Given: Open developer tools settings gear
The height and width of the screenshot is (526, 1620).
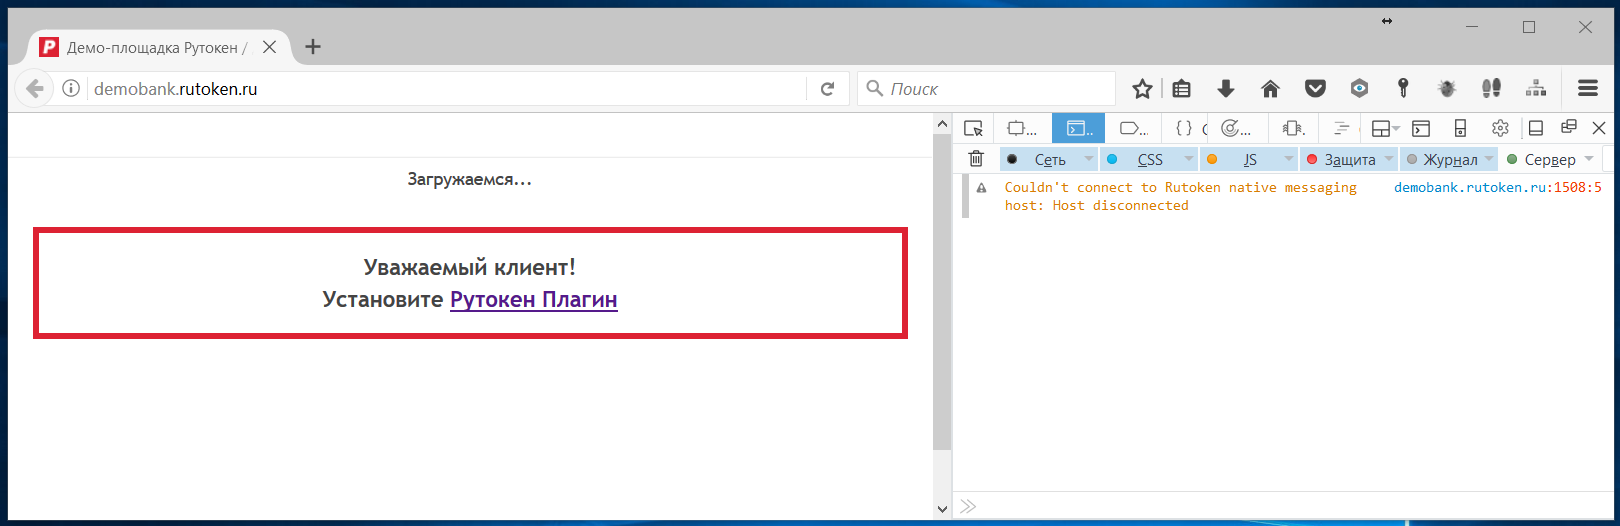Looking at the screenshot, I should tap(1500, 128).
